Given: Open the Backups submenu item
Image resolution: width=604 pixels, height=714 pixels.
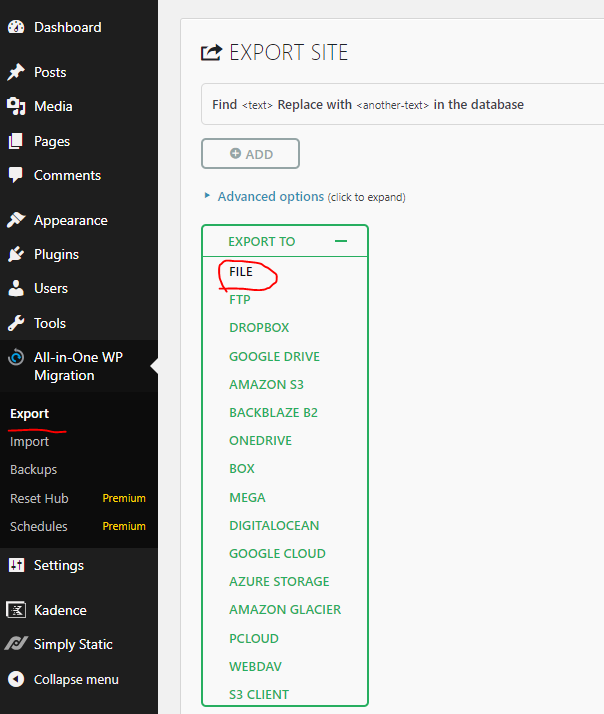Looking at the screenshot, I should pos(34,469).
